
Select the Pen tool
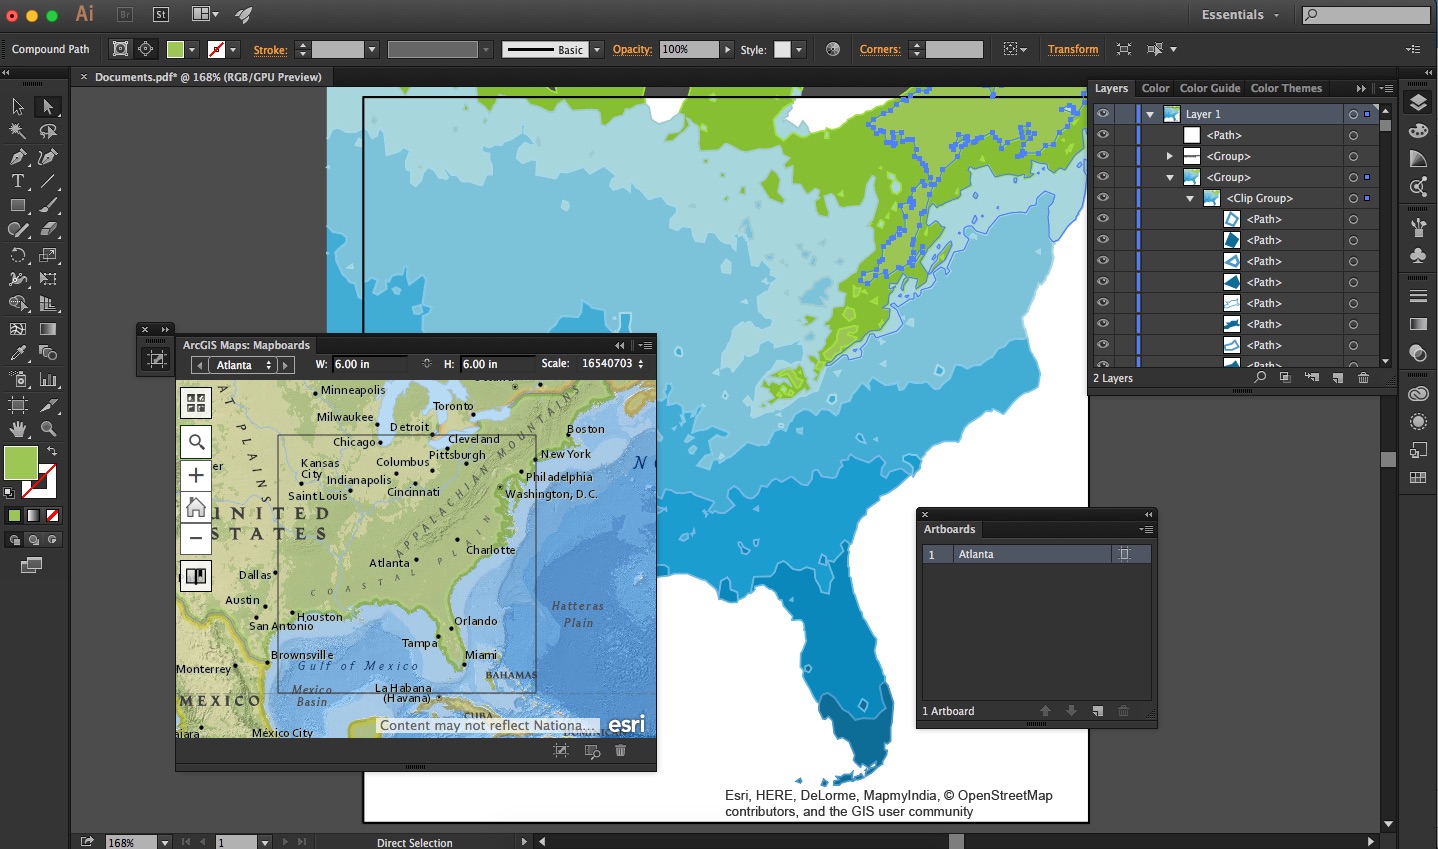click(18, 157)
